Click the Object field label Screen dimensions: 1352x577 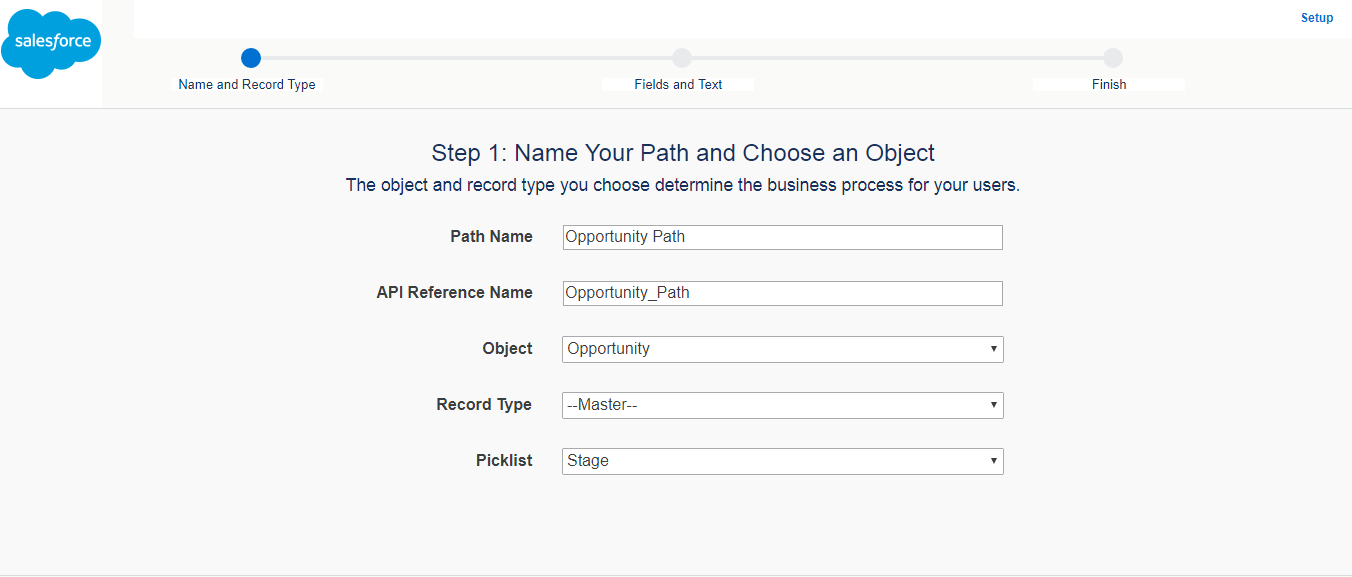coord(507,349)
